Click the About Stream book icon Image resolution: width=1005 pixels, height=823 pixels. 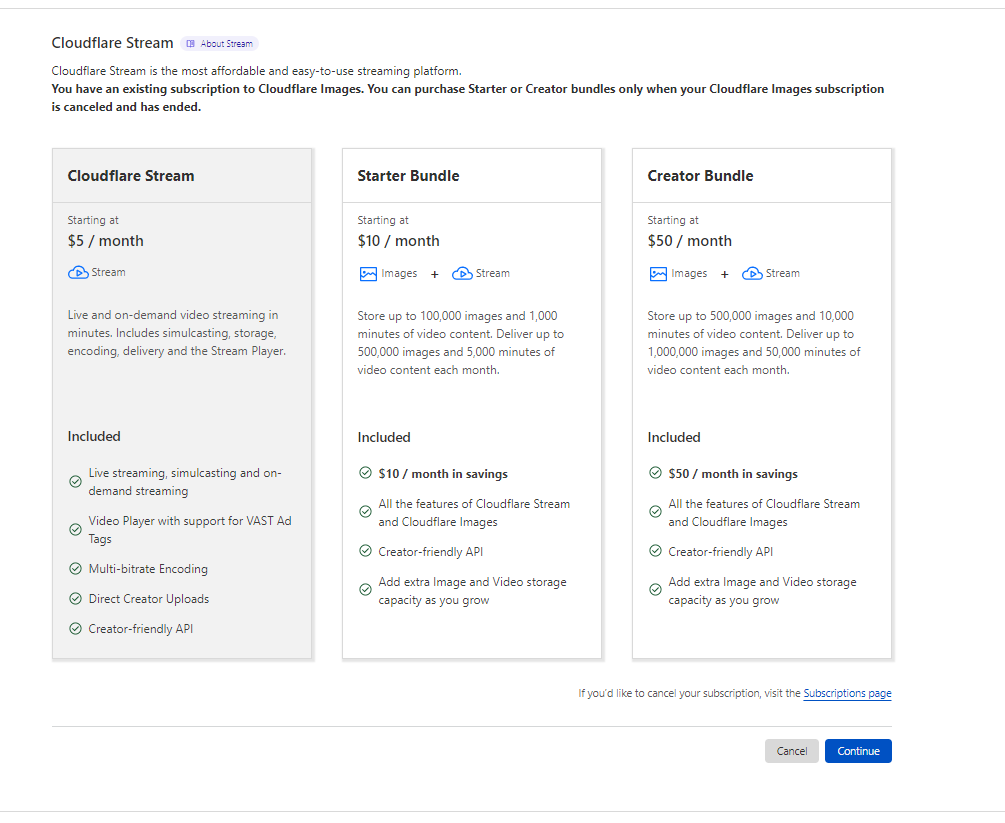pyautogui.click(x=191, y=44)
